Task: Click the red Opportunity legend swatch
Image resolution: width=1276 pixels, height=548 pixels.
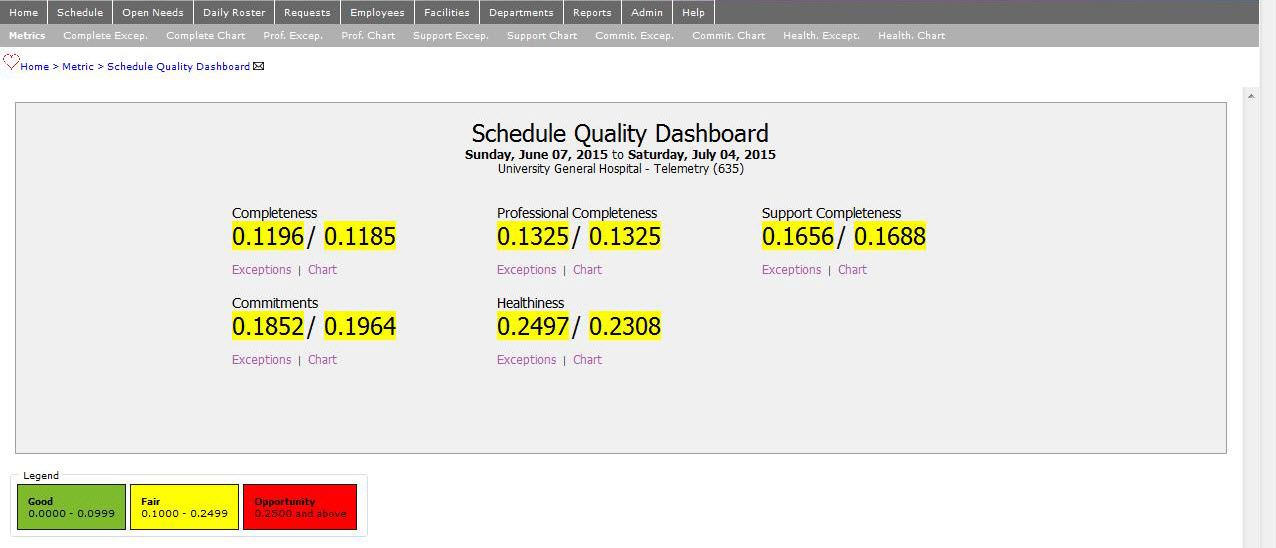Action: coord(299,507)
